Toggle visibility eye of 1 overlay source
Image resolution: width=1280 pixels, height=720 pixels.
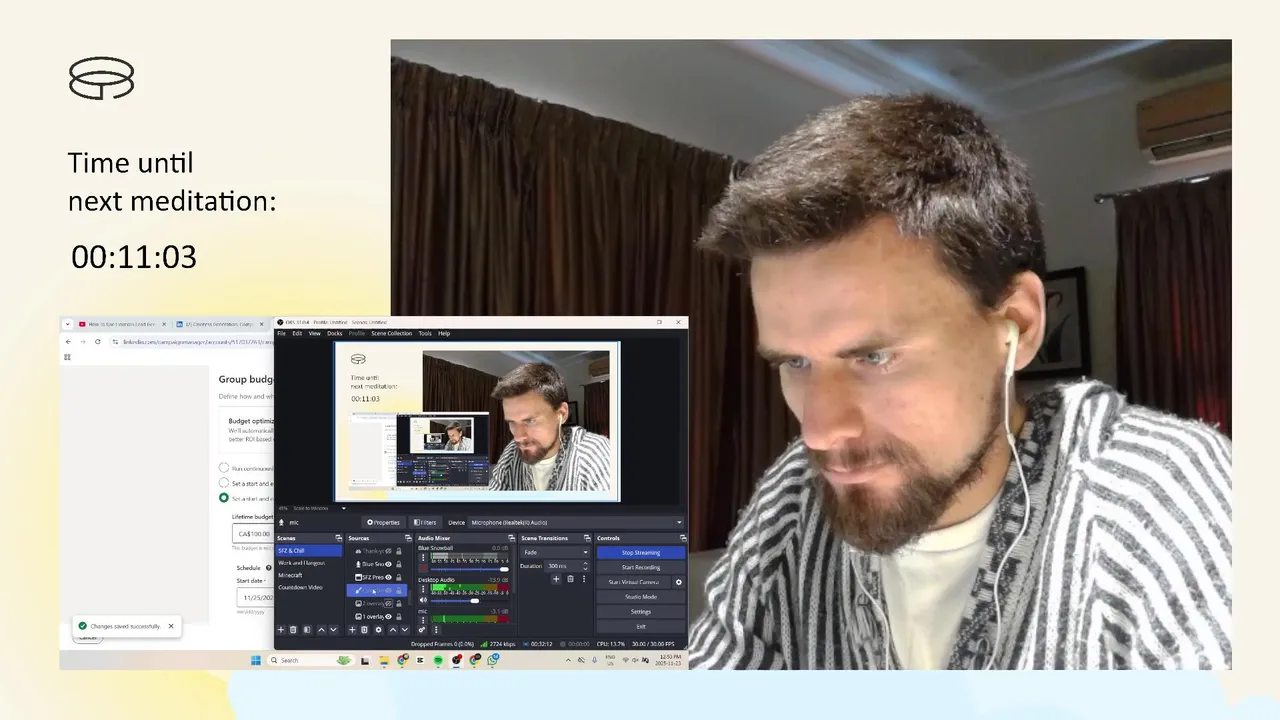pos(388,616)
